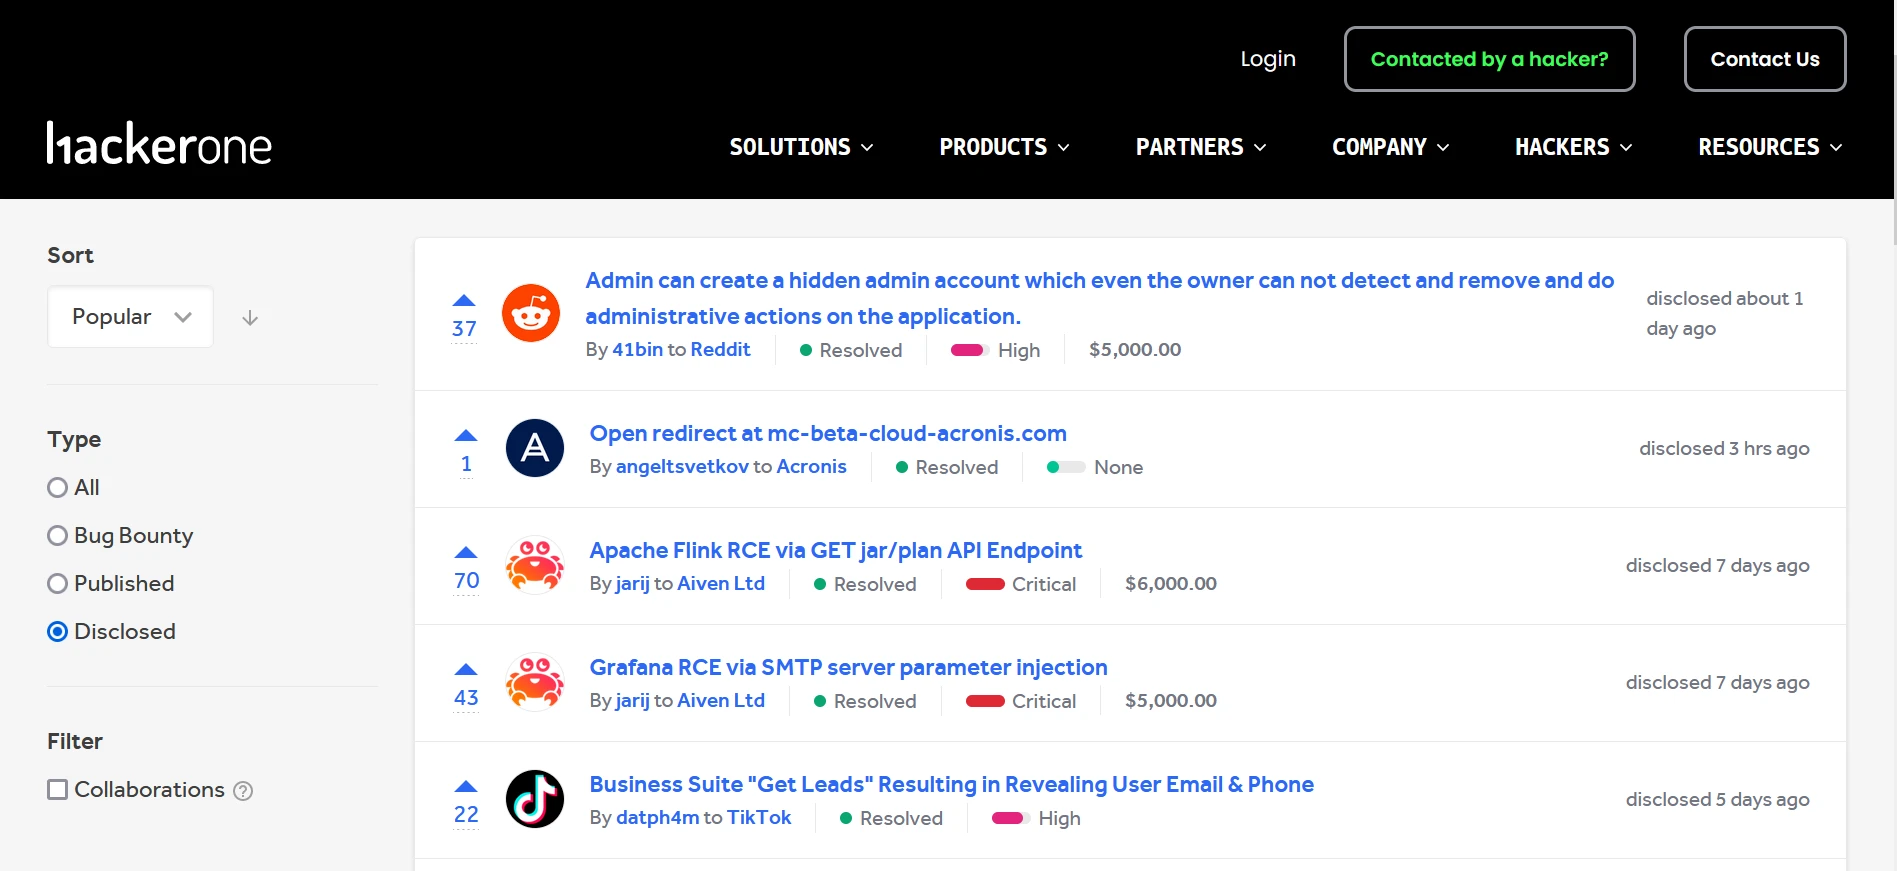Viewport: 1897px width, 871px height.
Task: Open the Acronis program logo
Action: click(535, 448)
